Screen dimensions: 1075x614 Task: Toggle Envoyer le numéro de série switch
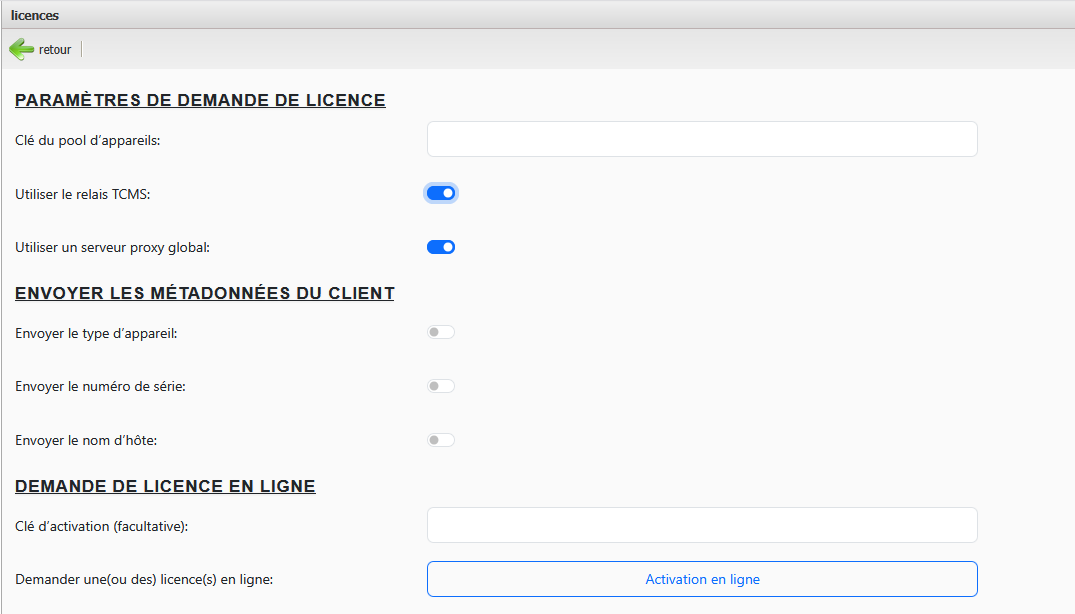click(x=441, y=386)
